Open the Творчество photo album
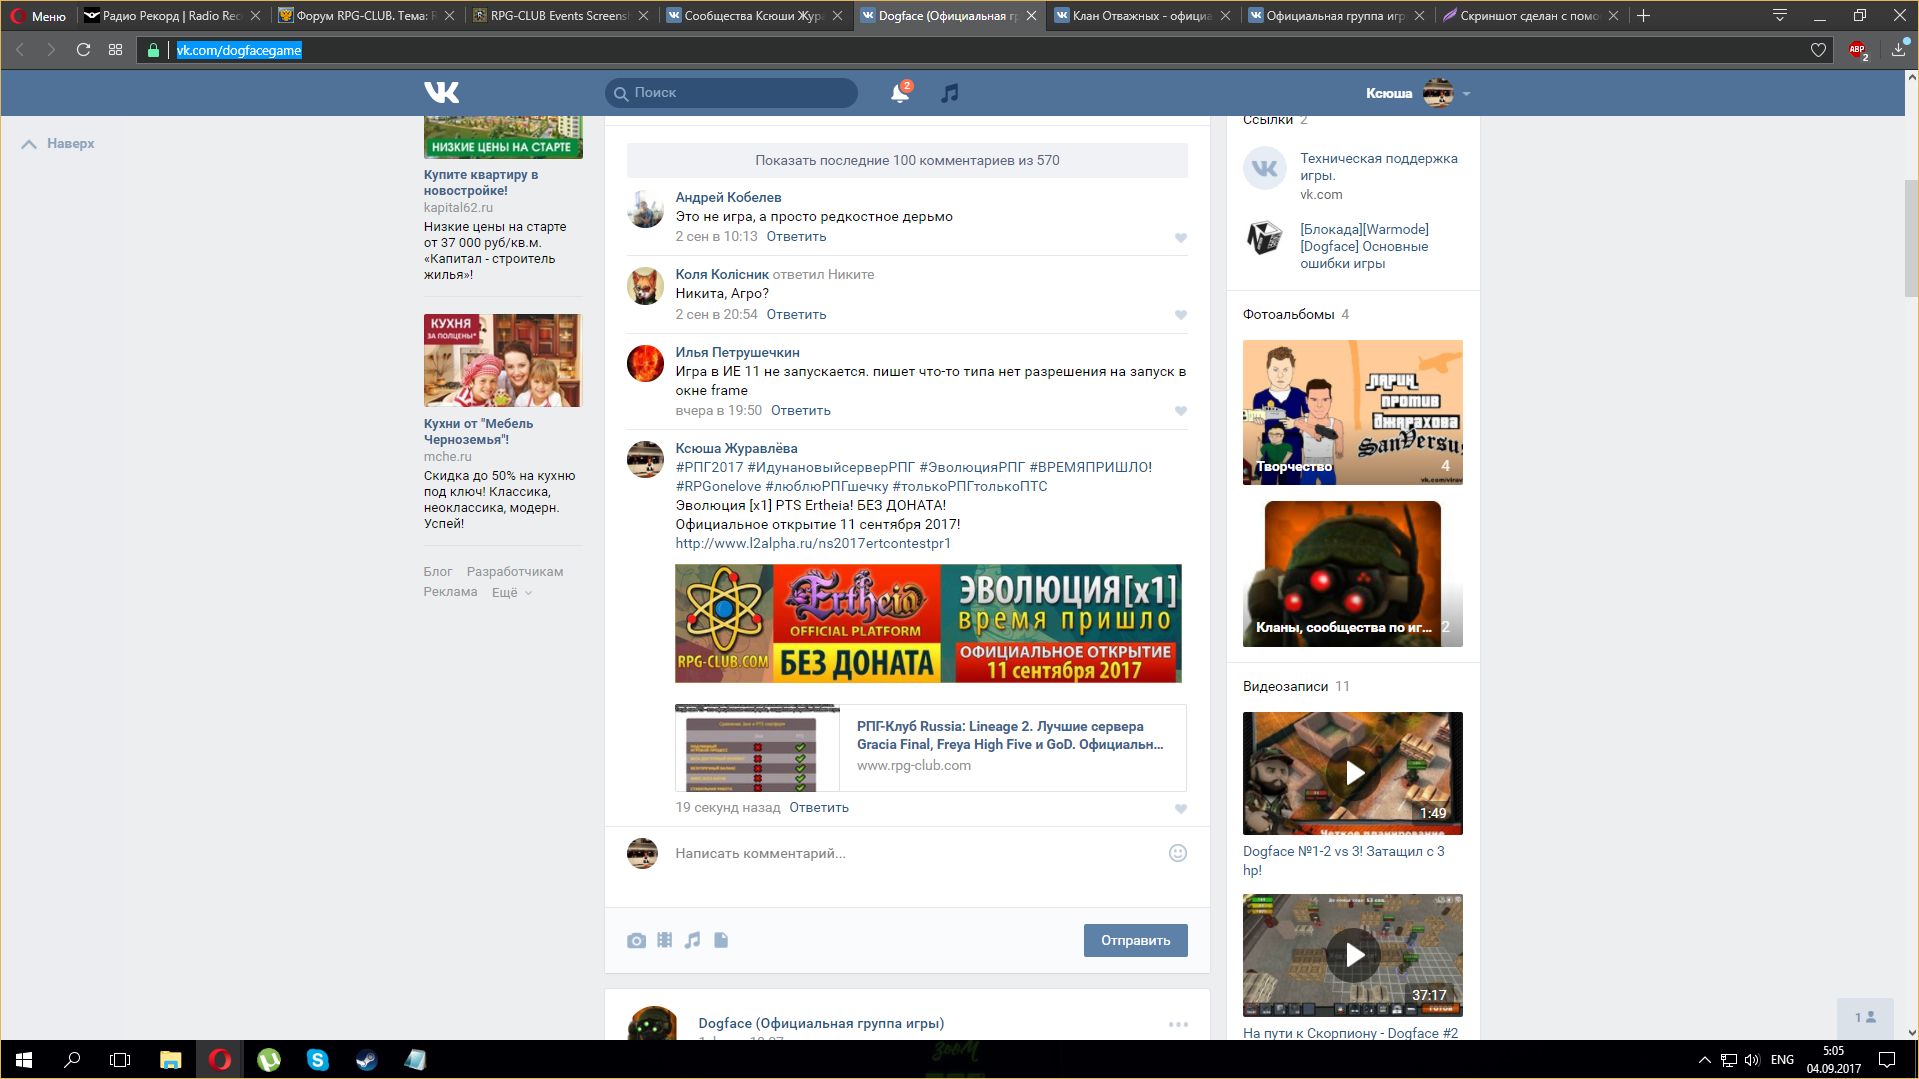This screenshot has width=1919, height=1079. pyautogui.click(x=1352, y=412)
